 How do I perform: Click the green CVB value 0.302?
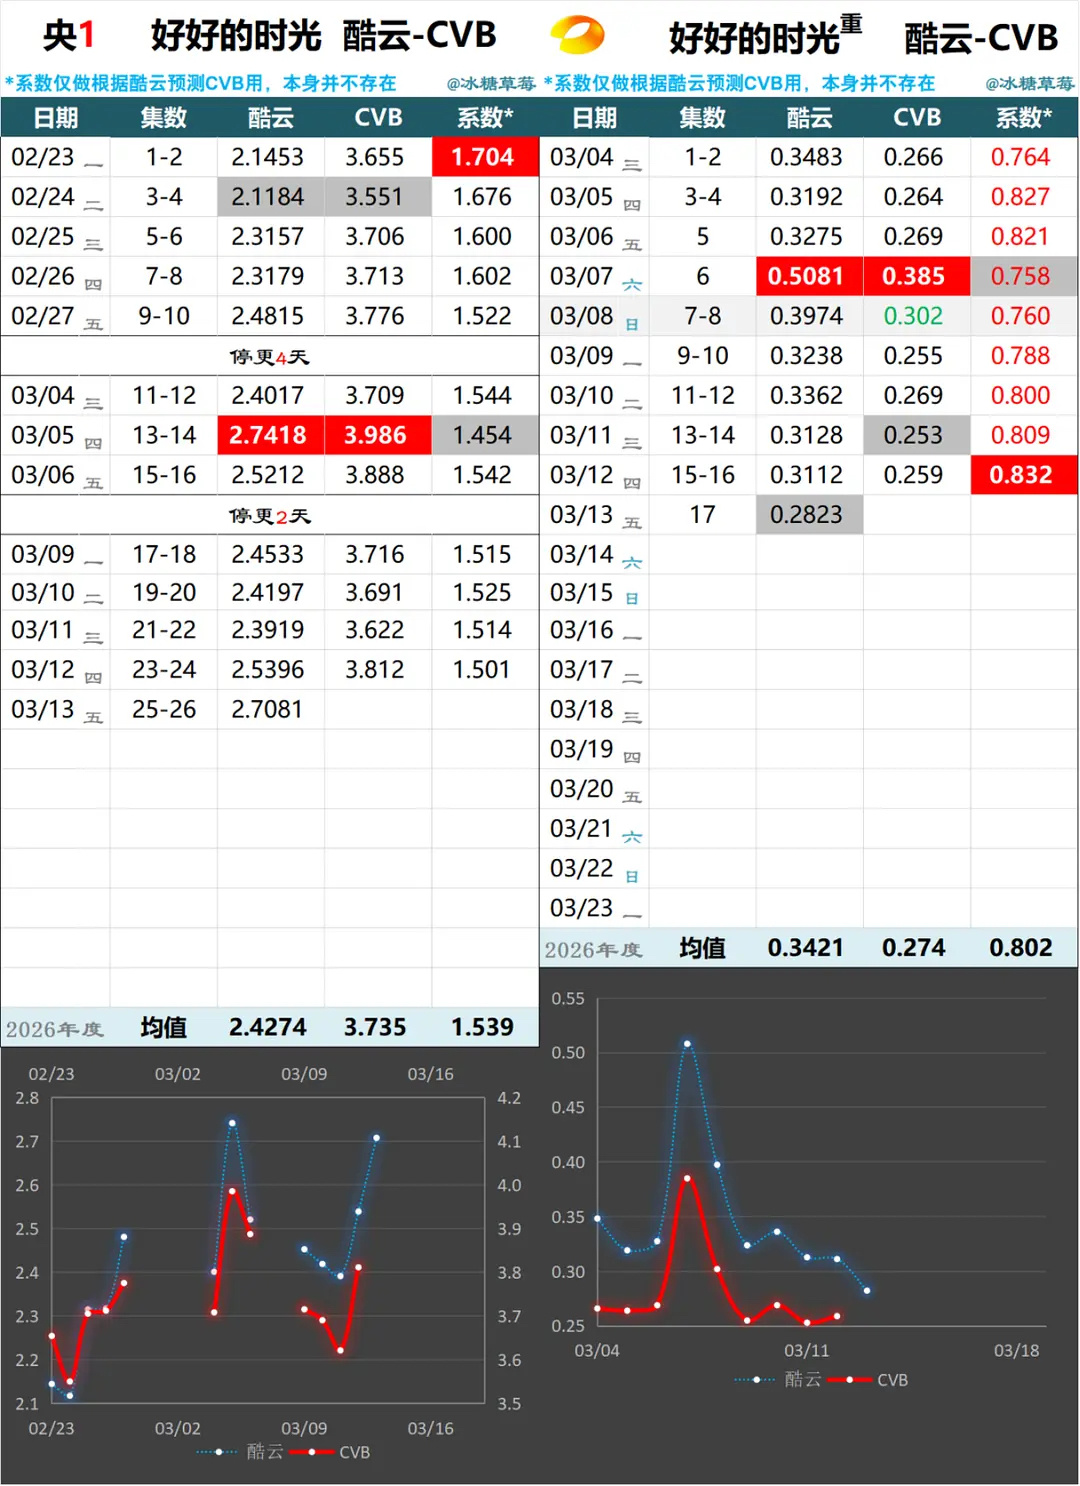(x=913, y=316)
